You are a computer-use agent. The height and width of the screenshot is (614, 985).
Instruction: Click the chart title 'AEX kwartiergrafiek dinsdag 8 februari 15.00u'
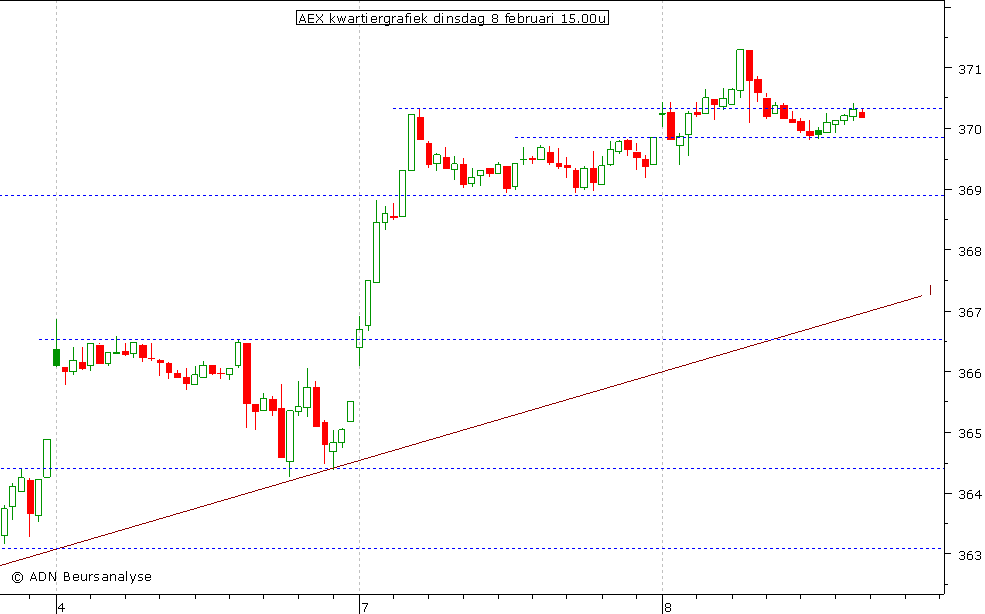[x=452, y=18]
